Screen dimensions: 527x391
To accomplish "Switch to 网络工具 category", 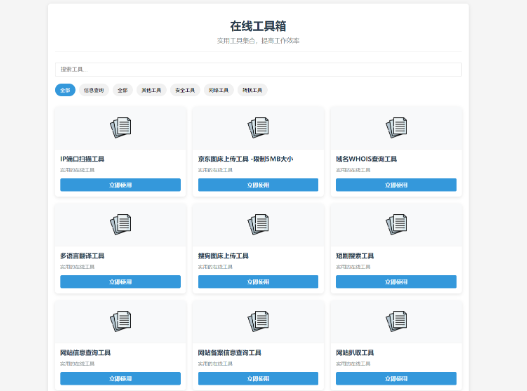I will (x=218, y=90).
